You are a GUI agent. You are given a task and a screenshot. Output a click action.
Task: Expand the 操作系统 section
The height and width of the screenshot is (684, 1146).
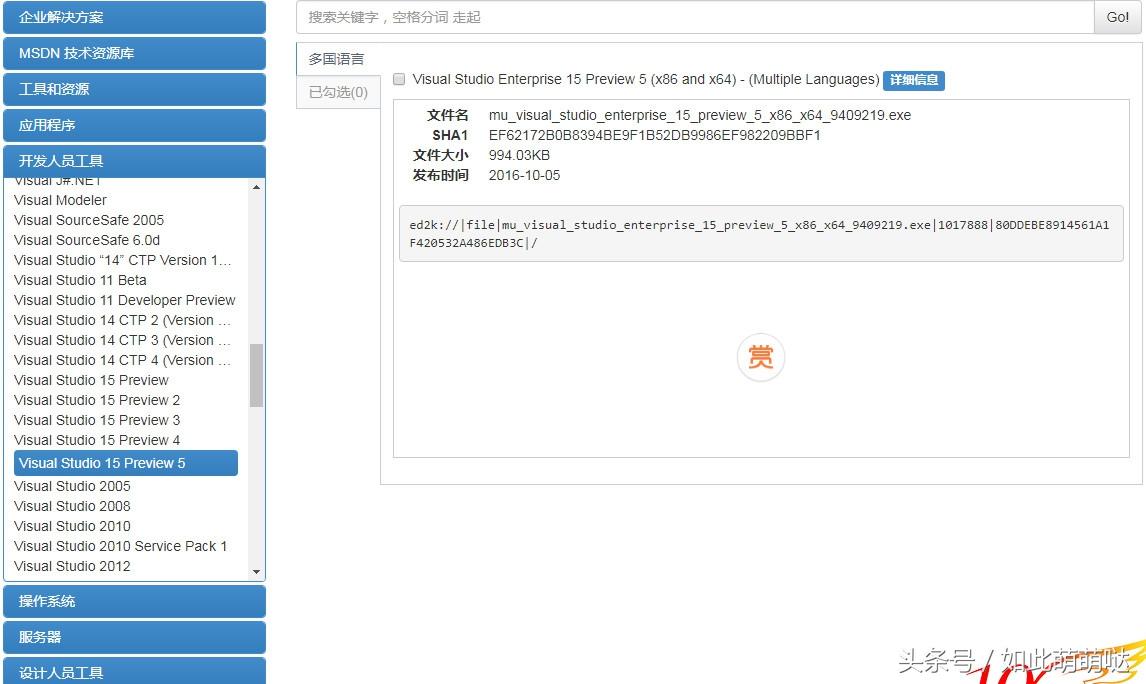pyautogui.click(x=134, y=601)
